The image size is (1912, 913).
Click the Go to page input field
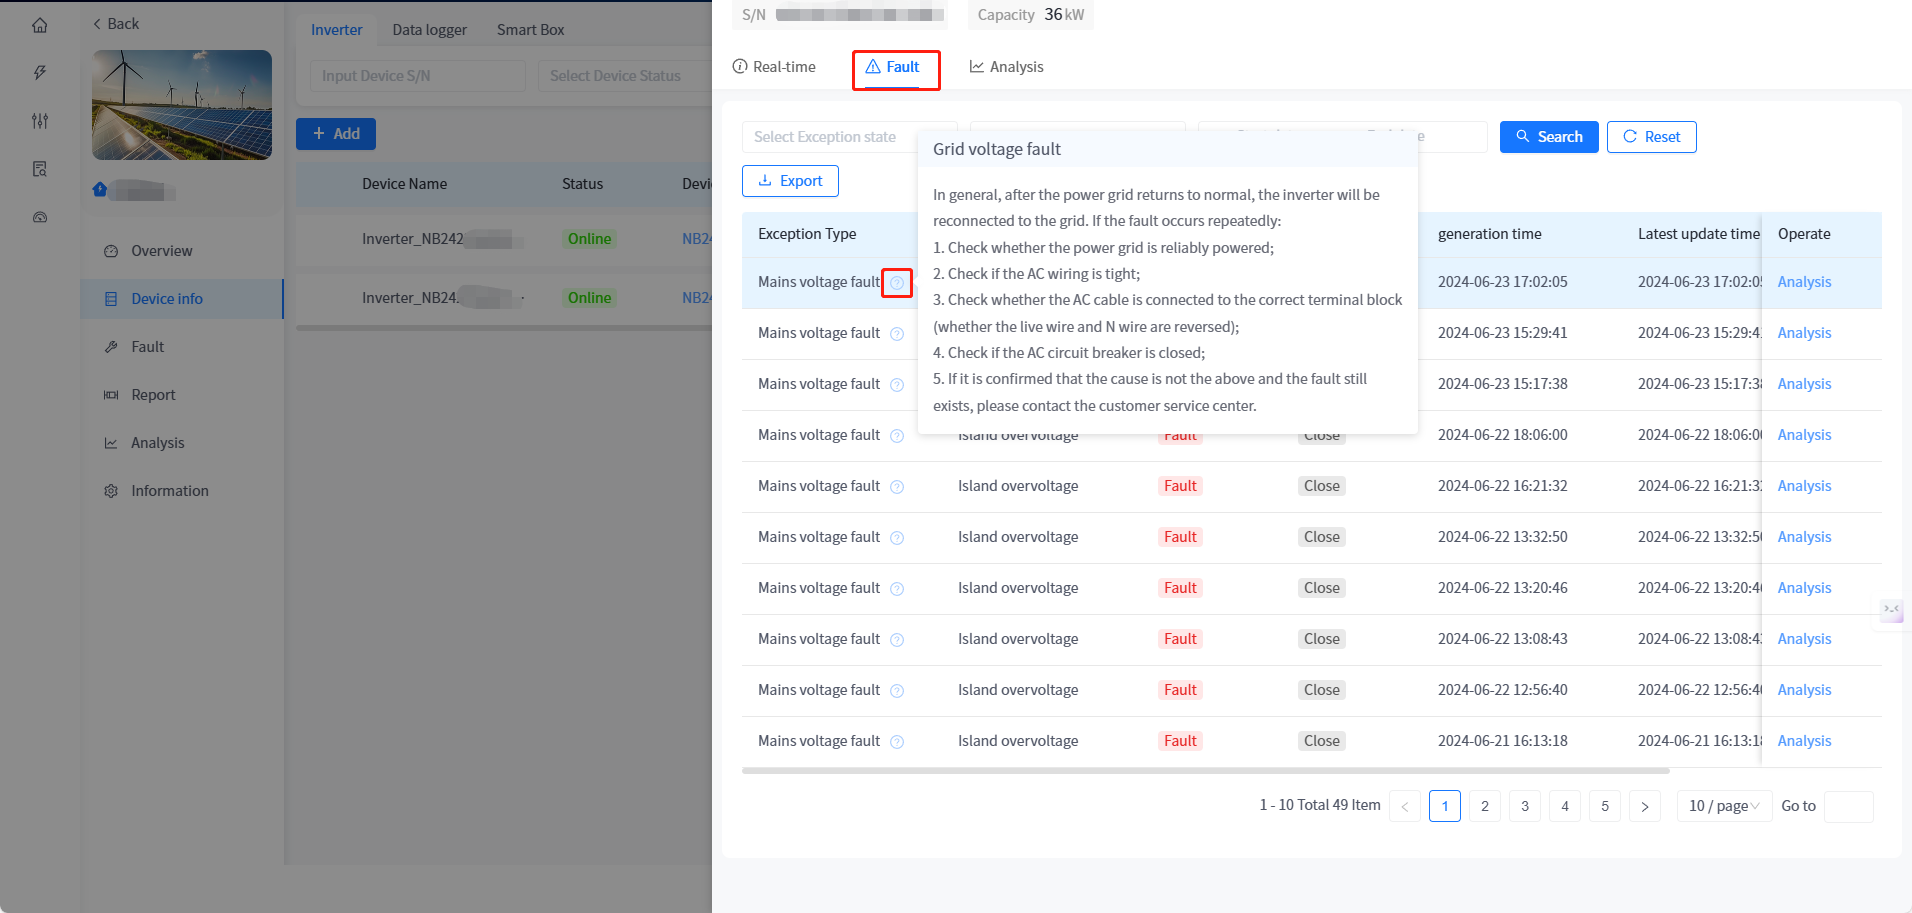tap(1848, 806)
